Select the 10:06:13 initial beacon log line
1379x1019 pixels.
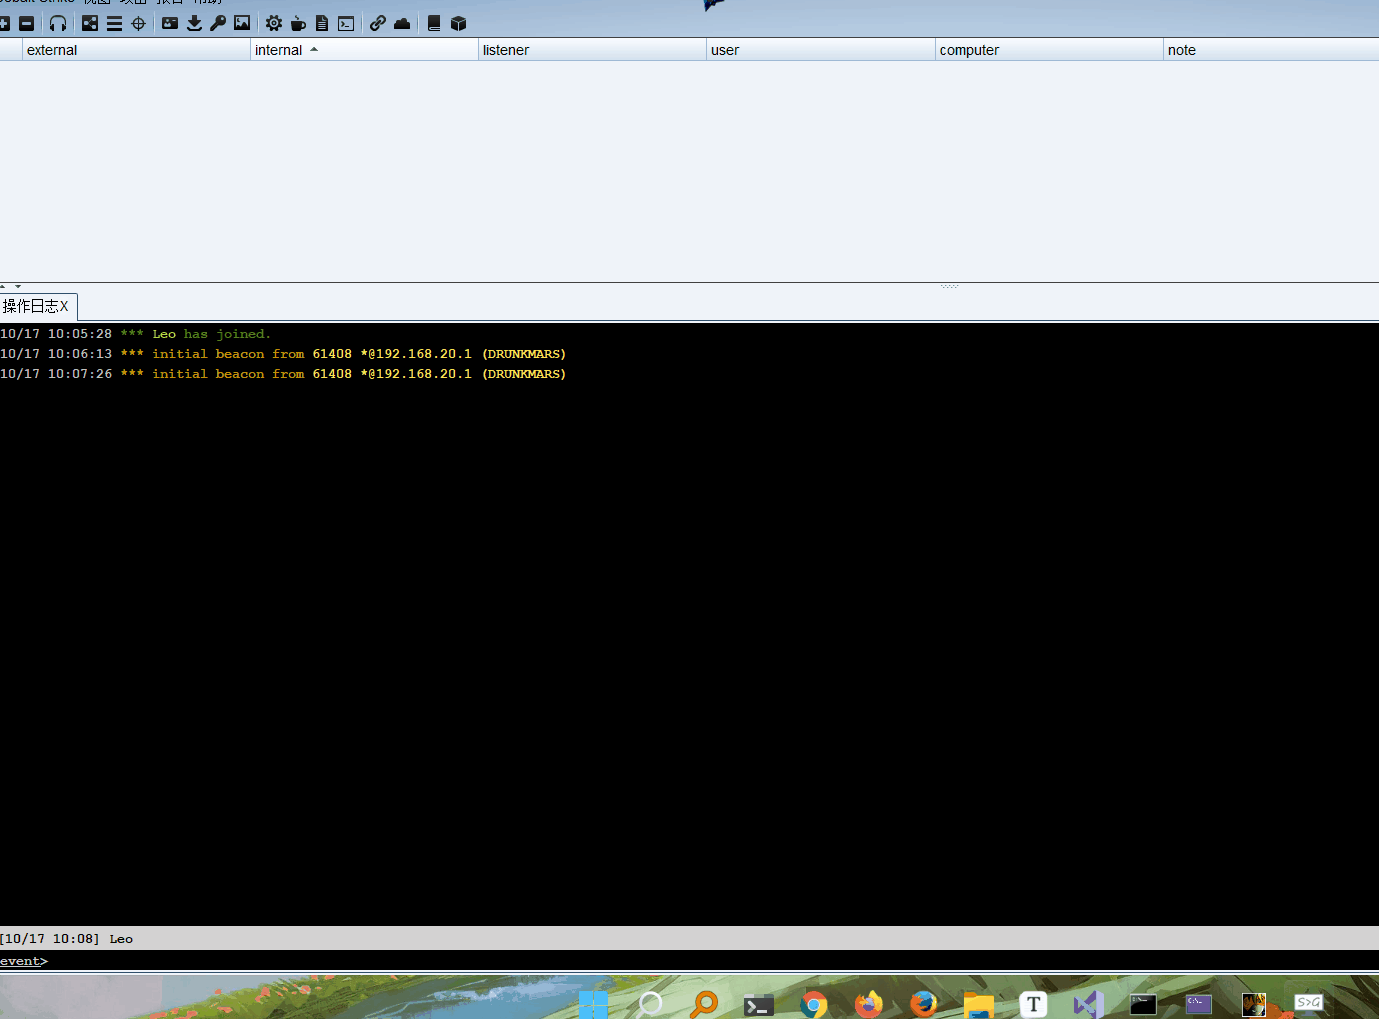(x=283, y=354)
